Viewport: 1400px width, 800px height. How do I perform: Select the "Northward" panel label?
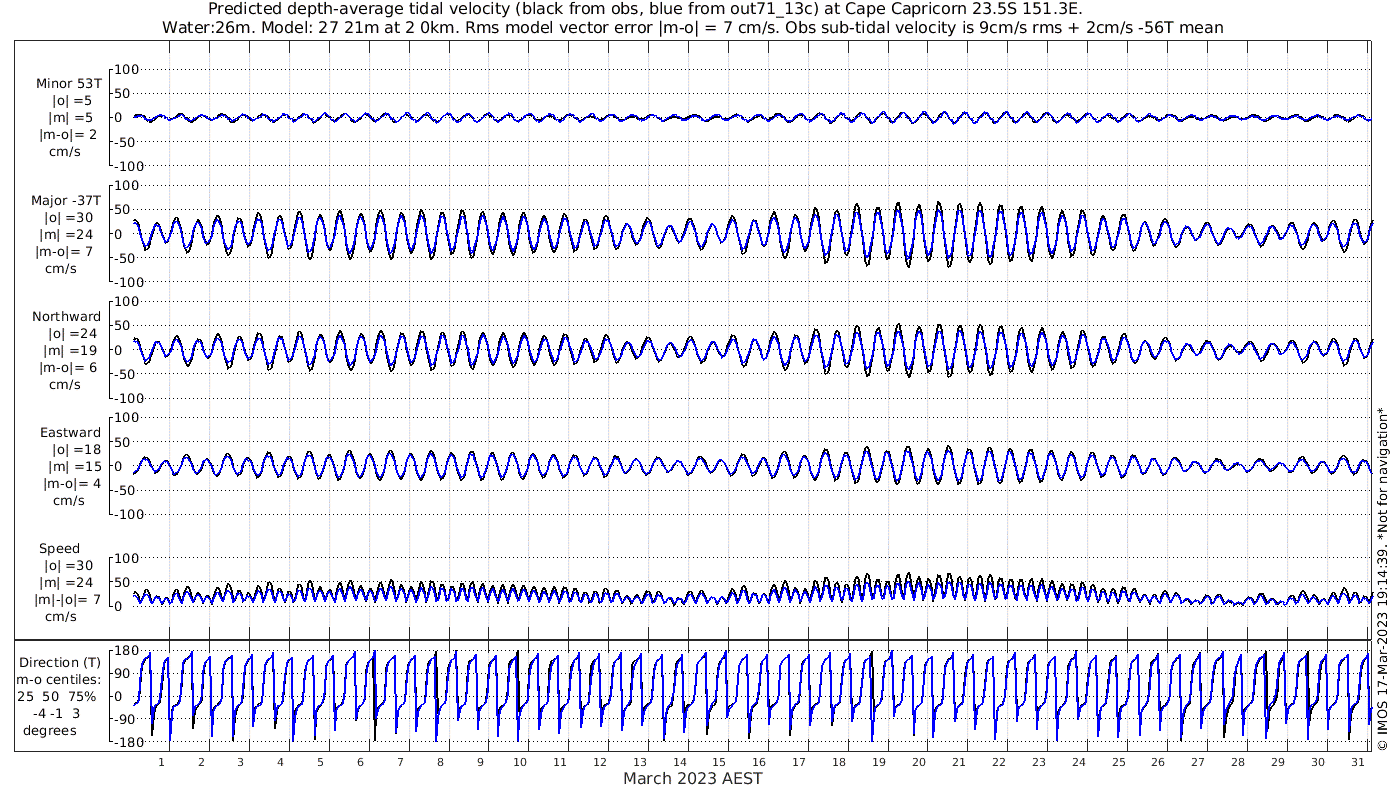click(66, 317)
